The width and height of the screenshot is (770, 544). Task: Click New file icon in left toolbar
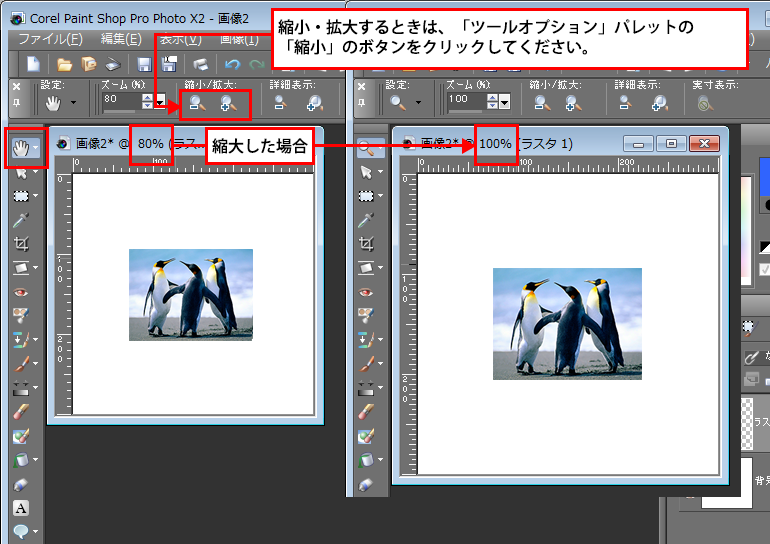[33, 64]
